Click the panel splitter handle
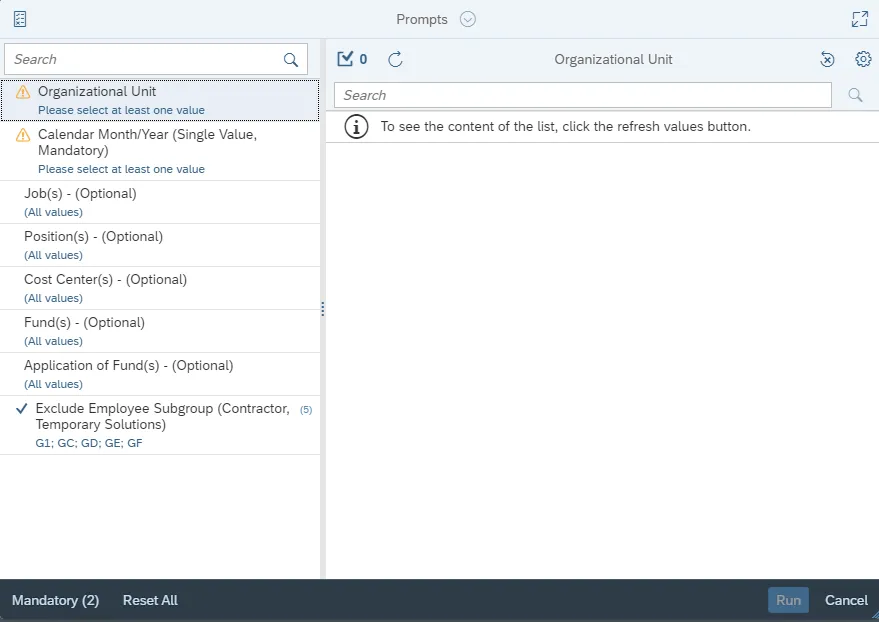879x622 pixels. point(322,310)
